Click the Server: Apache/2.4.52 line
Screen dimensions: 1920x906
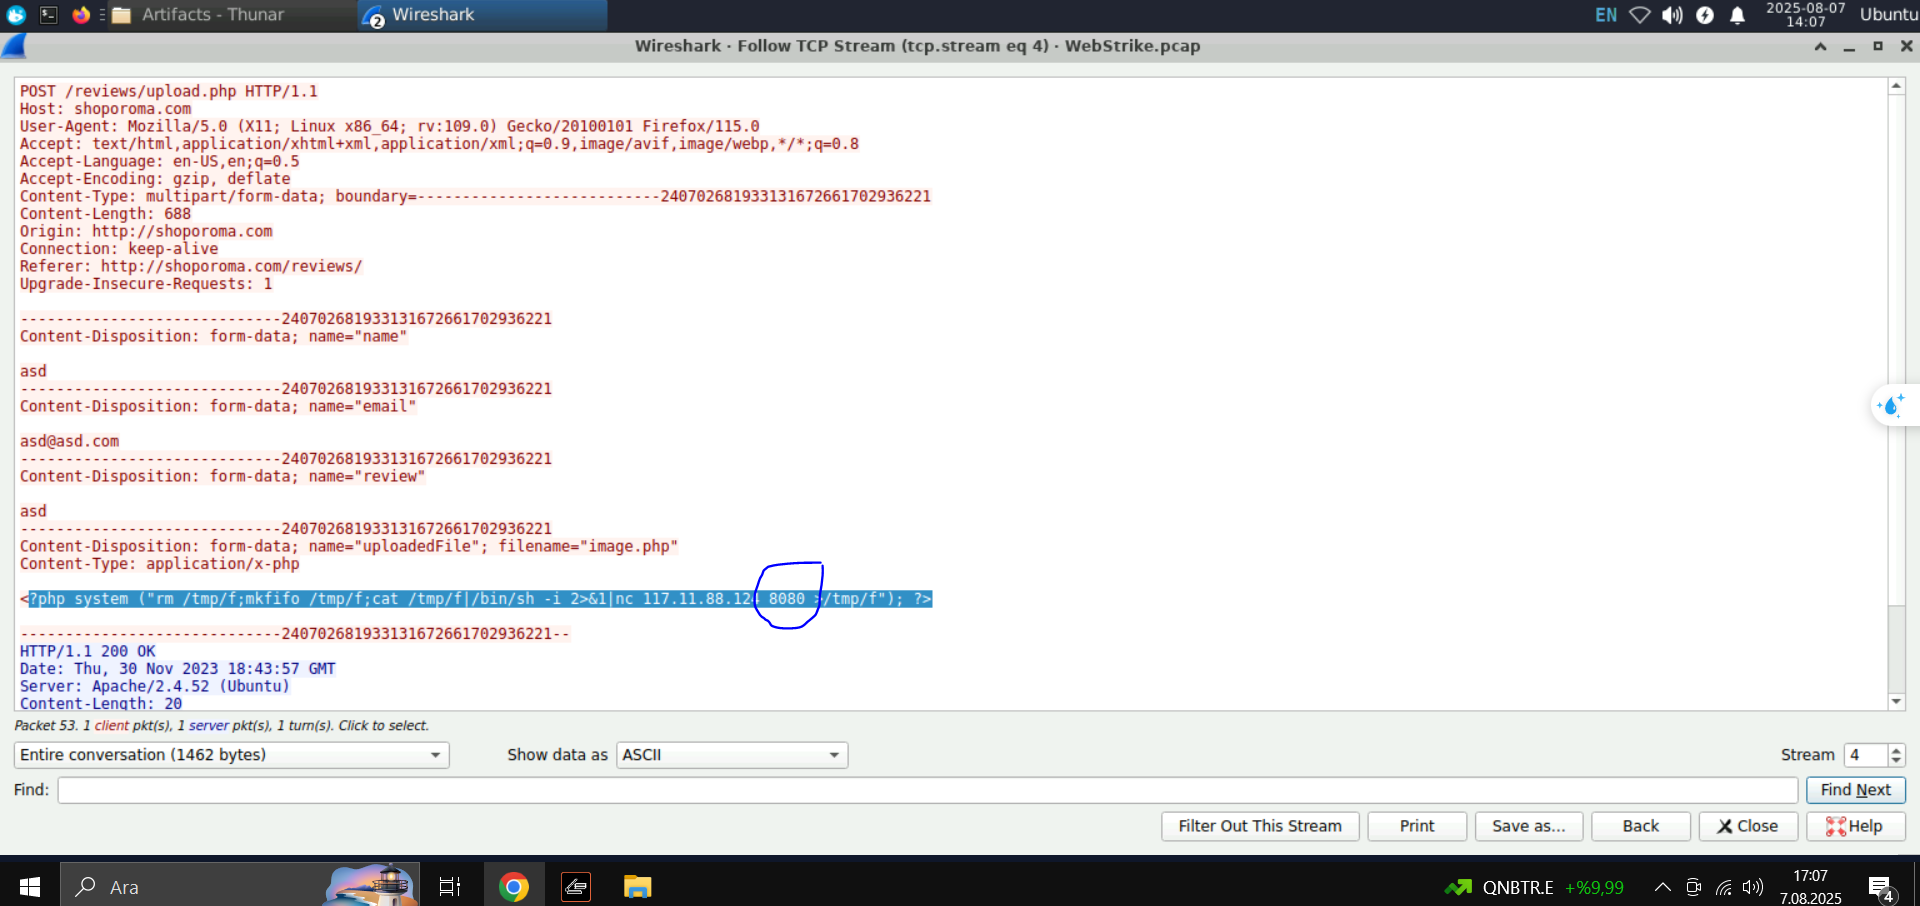point(155,686)
